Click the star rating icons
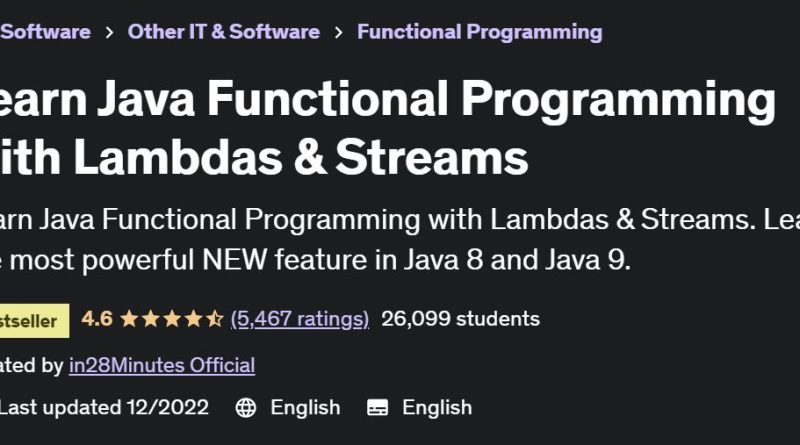 [172, 319]
